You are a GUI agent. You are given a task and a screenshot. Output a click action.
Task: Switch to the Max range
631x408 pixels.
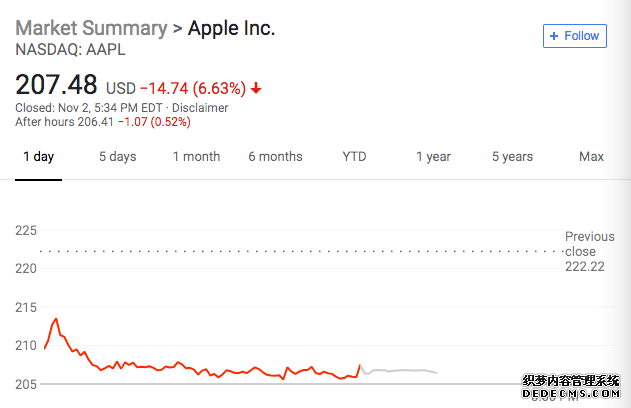(x=591, y=157)
